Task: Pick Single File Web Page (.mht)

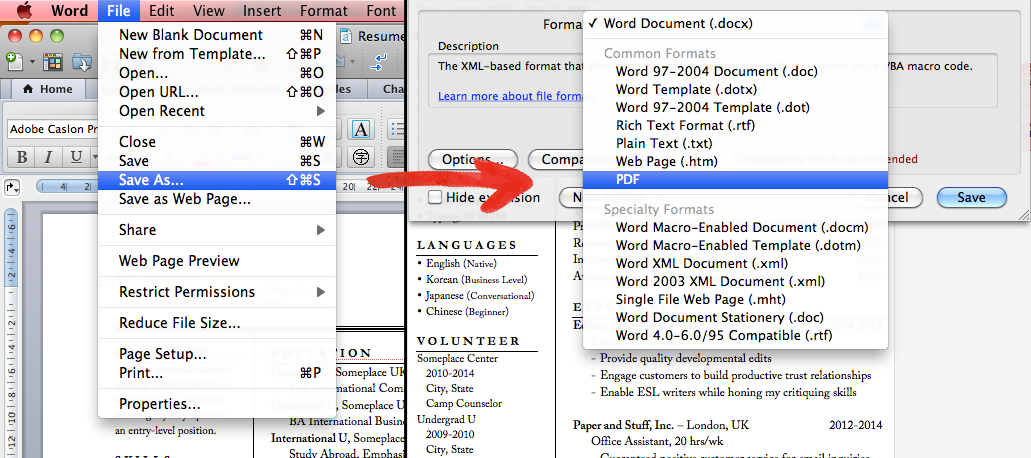Action: 735,300
